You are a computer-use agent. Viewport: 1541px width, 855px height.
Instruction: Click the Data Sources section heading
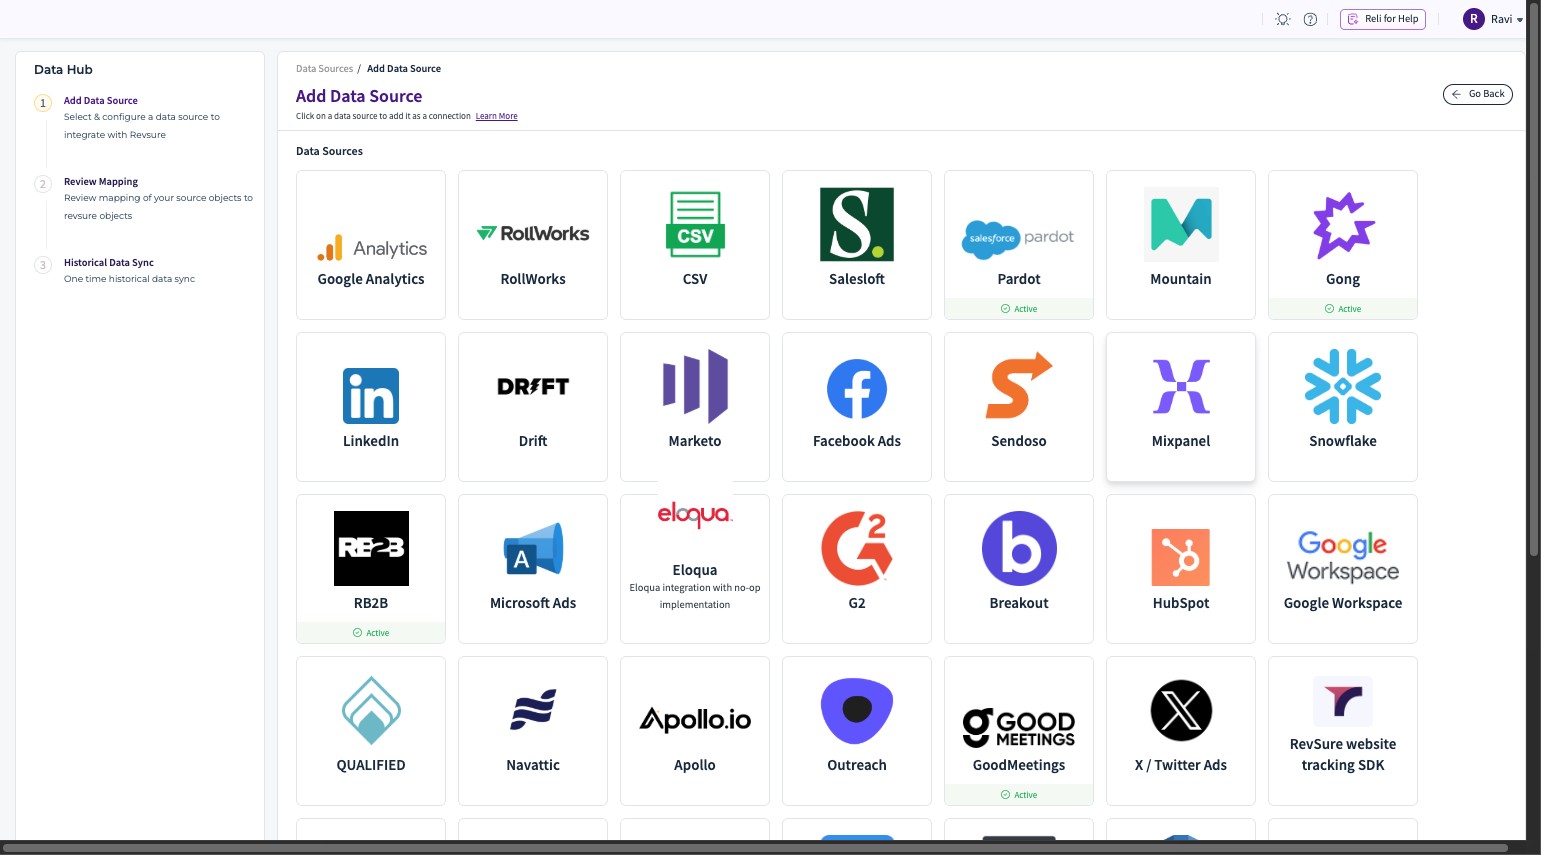(x=329, y=152)
